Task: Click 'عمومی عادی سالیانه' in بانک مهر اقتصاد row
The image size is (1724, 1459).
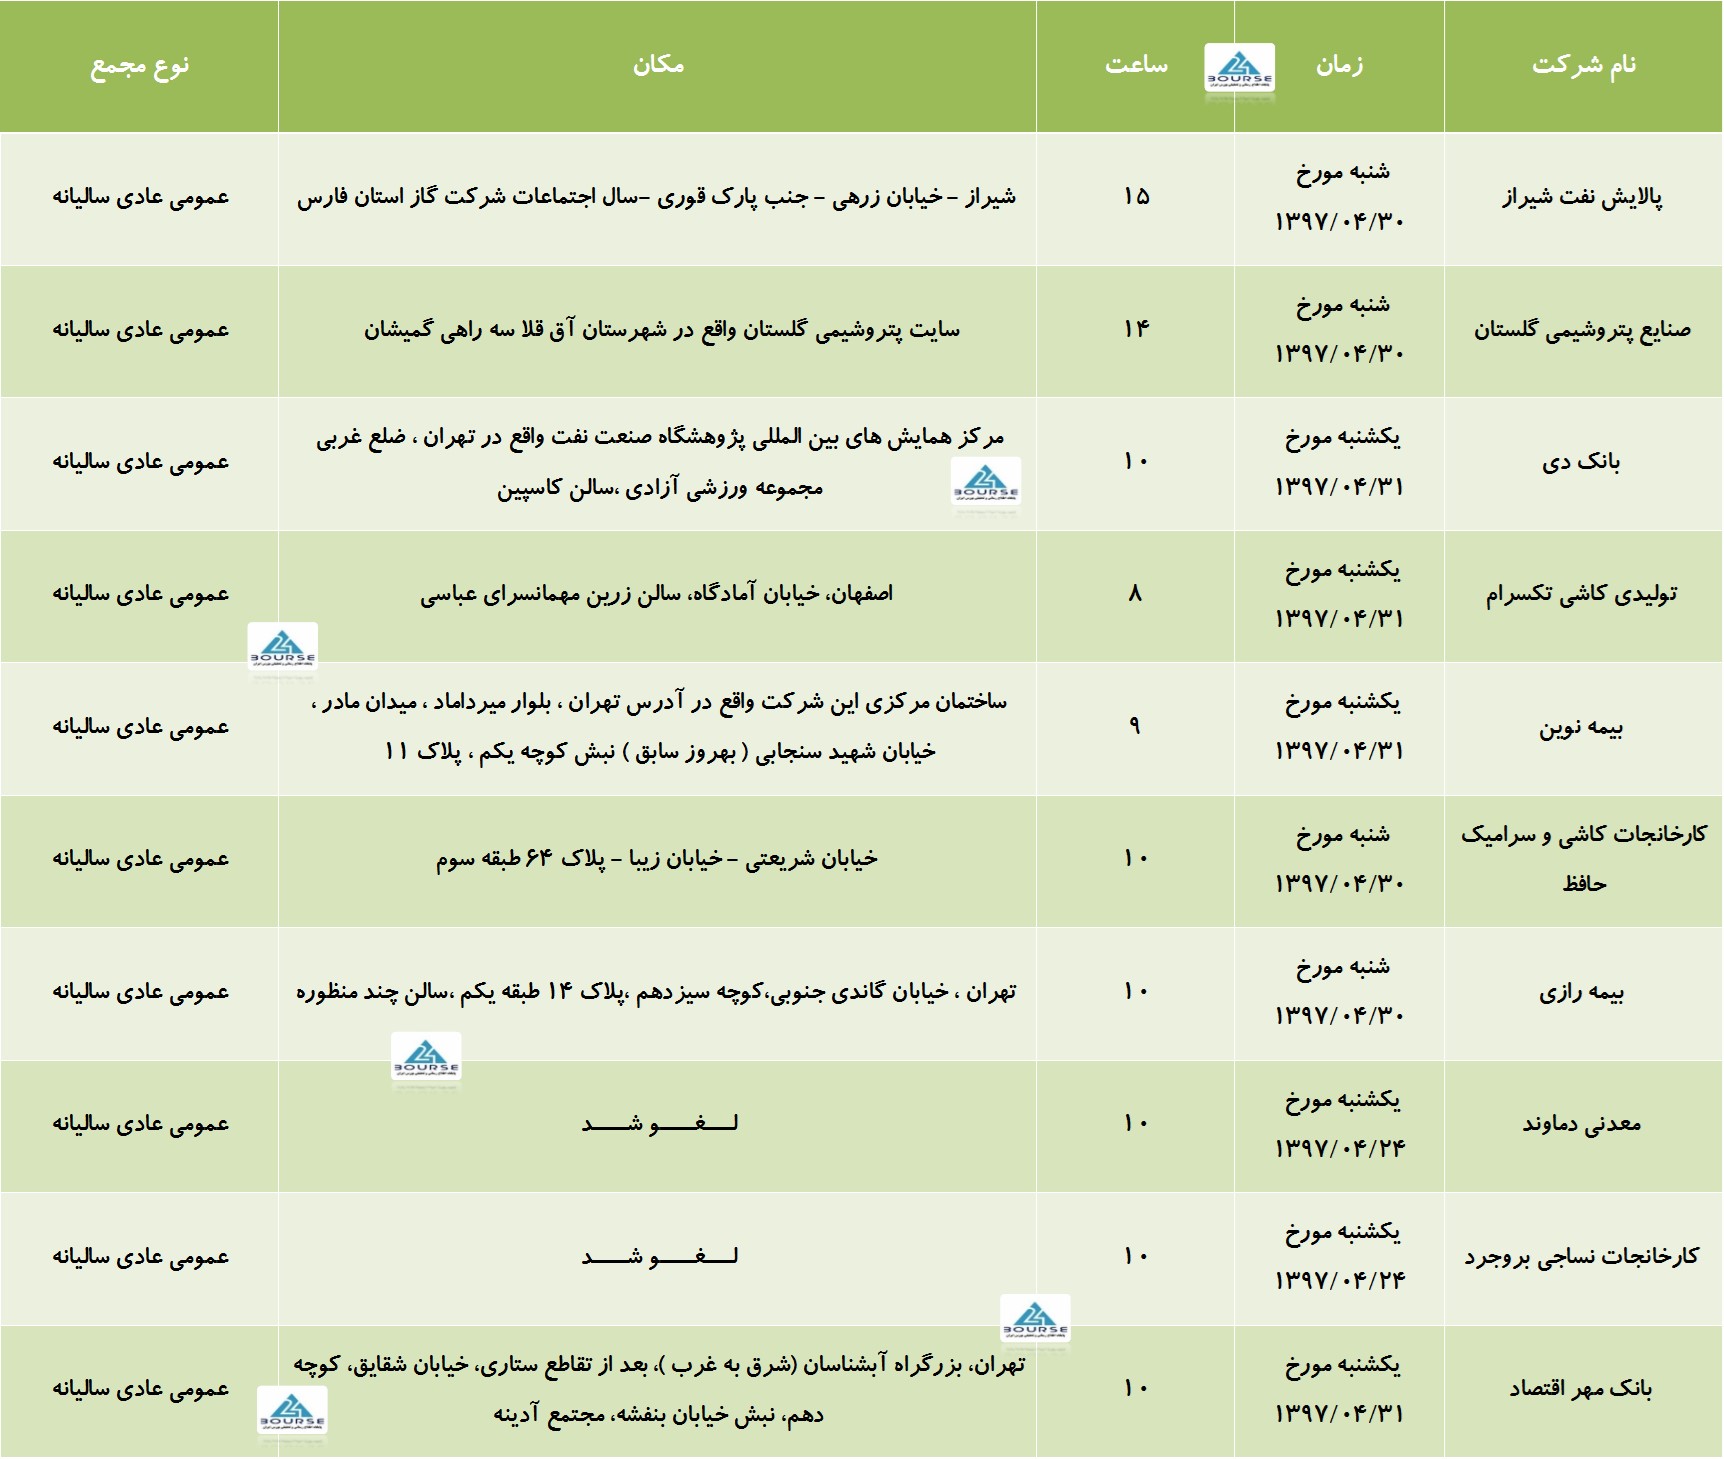Action: tap(140, 1389)
